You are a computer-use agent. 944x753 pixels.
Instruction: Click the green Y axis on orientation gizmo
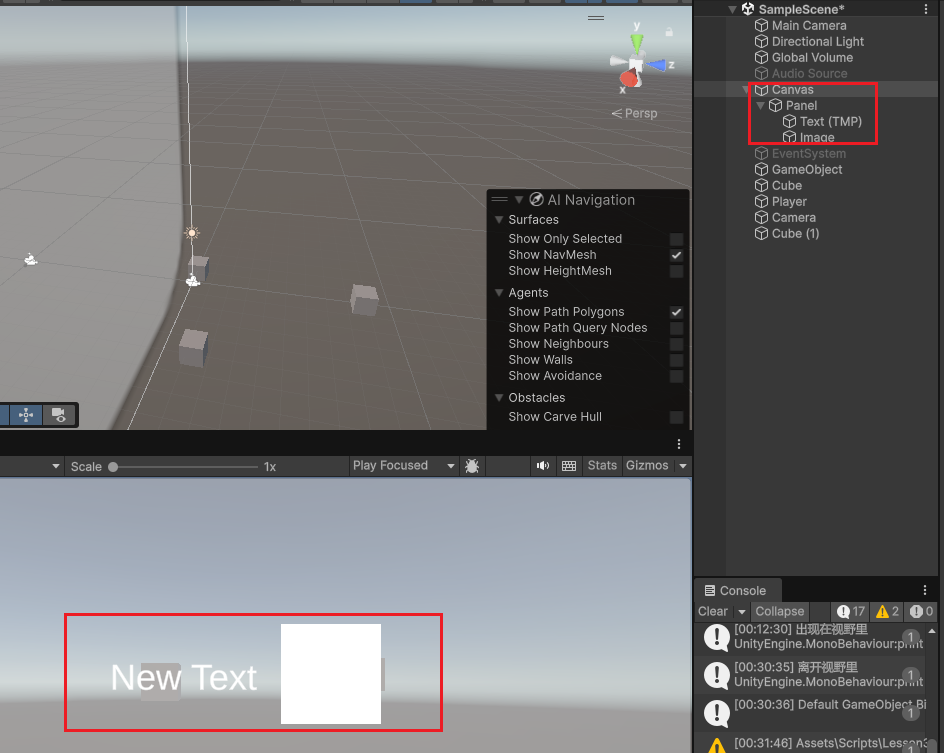coord(637,42)
